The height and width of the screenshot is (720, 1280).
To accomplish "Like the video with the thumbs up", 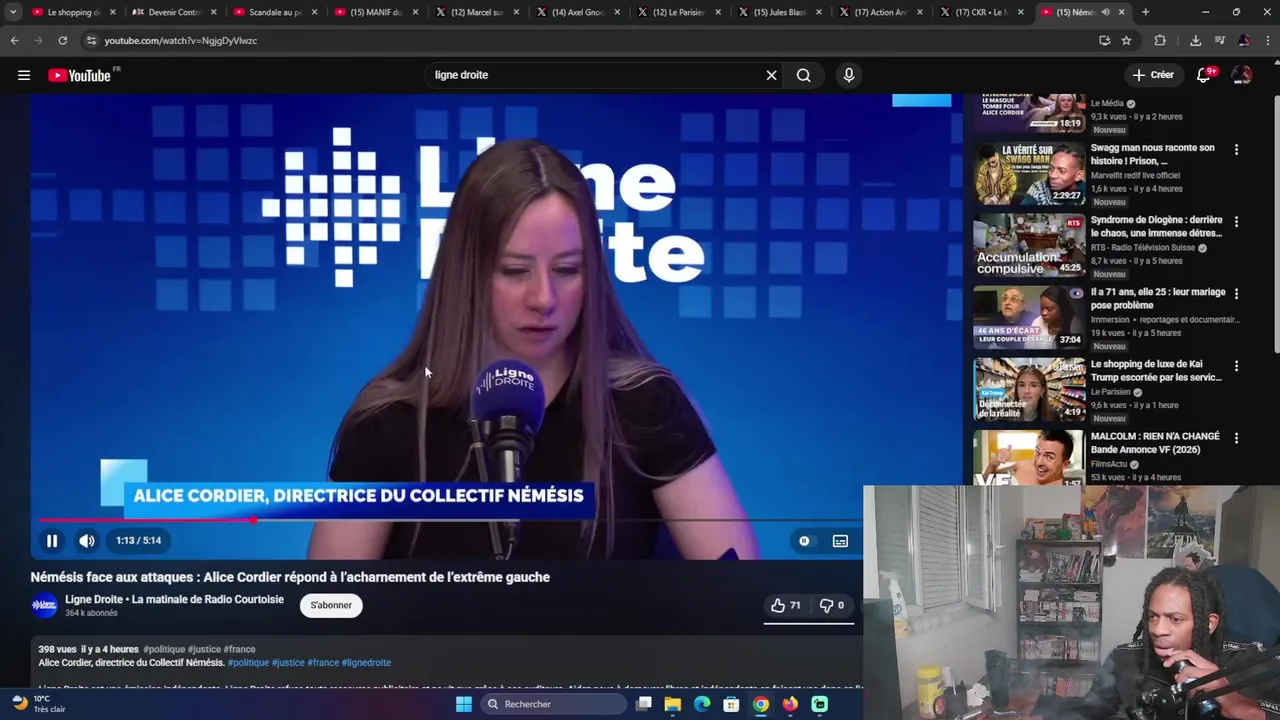I will (x=785, y=605).
